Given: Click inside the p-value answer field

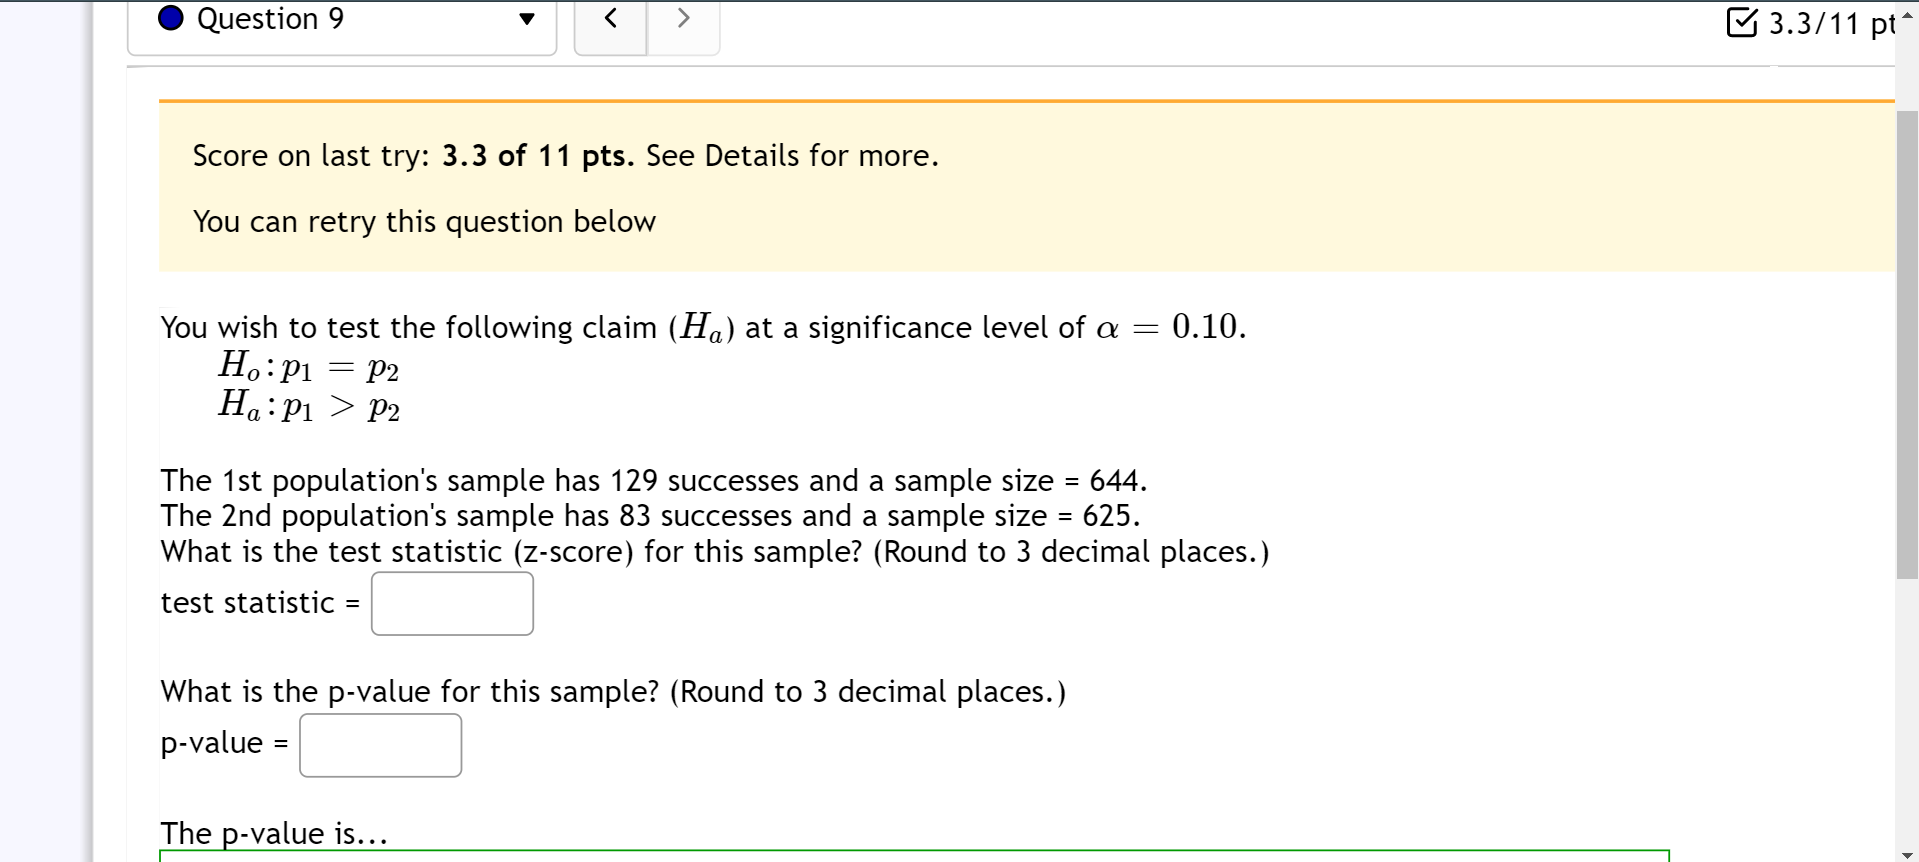Looking at the screenshot, I should 379,744.
